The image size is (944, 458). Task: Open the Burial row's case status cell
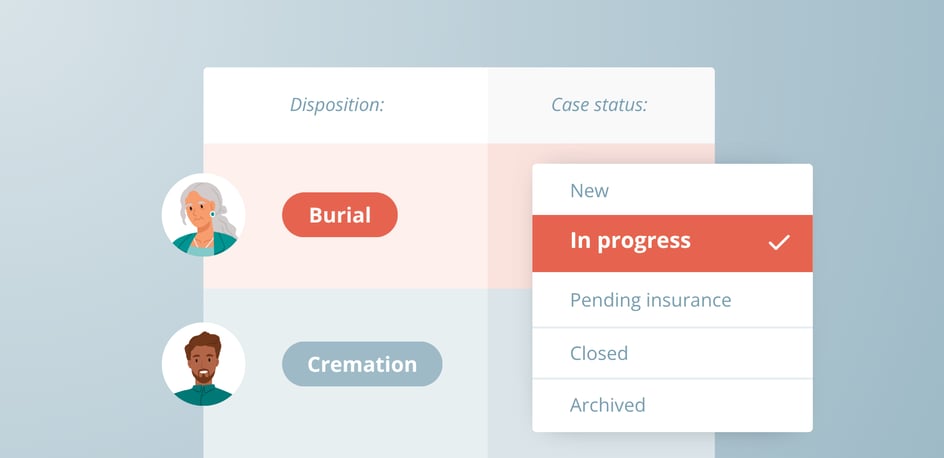pos(509,215)
